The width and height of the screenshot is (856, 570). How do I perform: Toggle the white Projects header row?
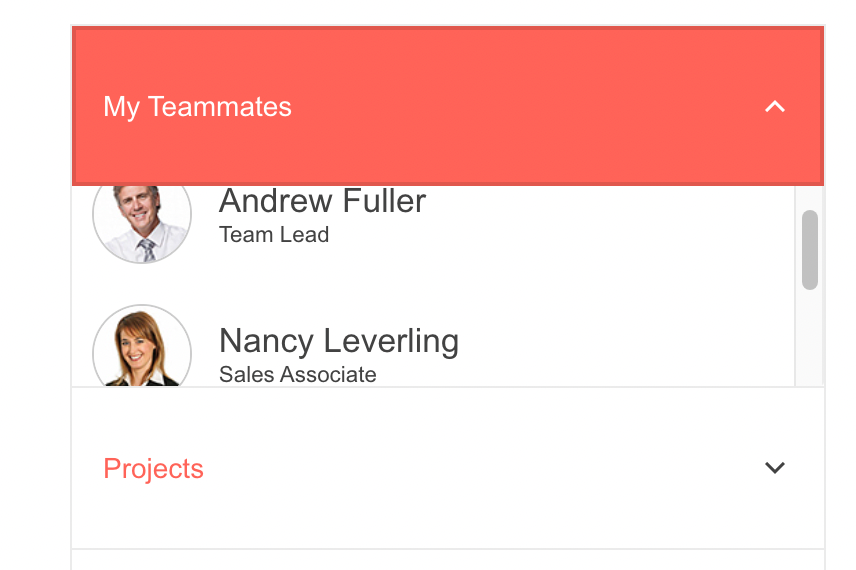(x=450, y=468)
